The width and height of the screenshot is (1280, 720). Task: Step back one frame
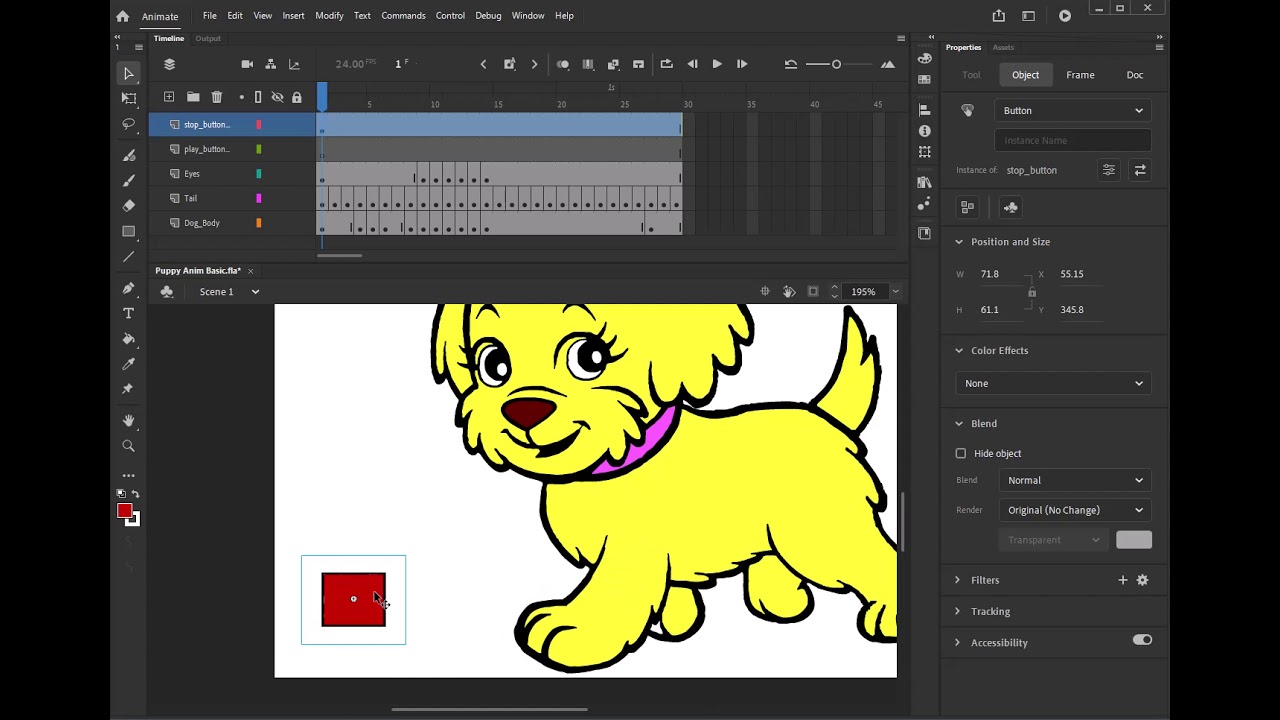click(x=692, y=64)
